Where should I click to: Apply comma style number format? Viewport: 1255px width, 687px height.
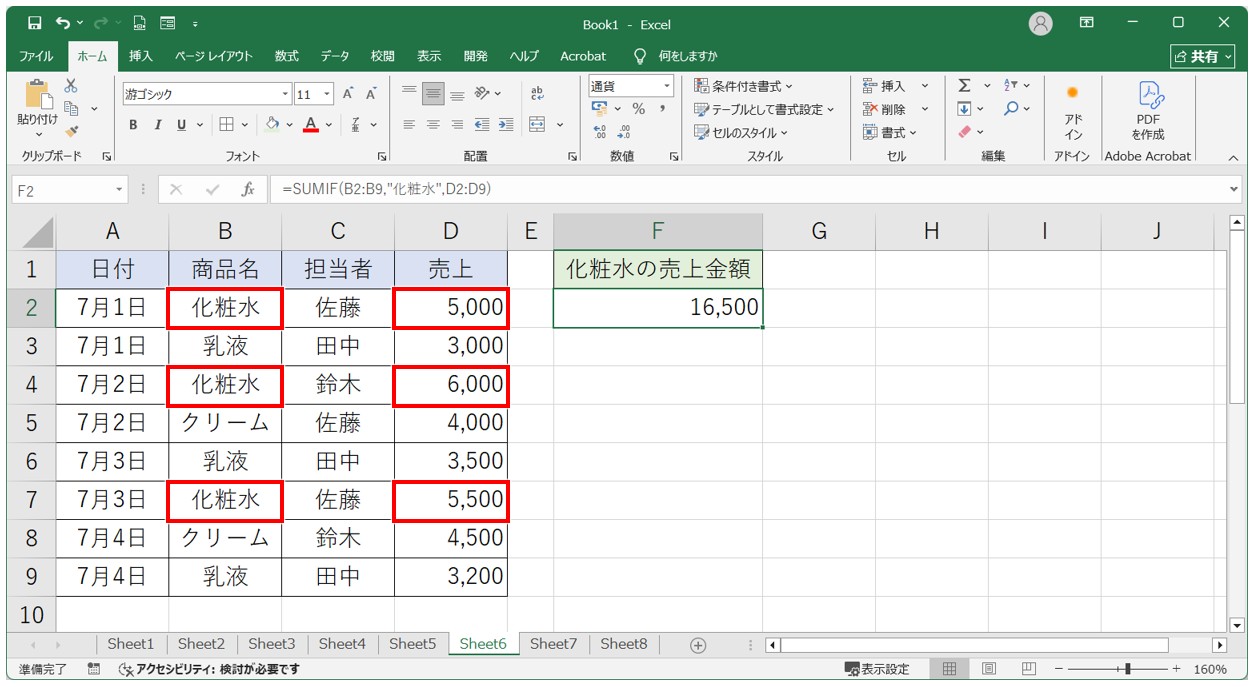(662, 108)
